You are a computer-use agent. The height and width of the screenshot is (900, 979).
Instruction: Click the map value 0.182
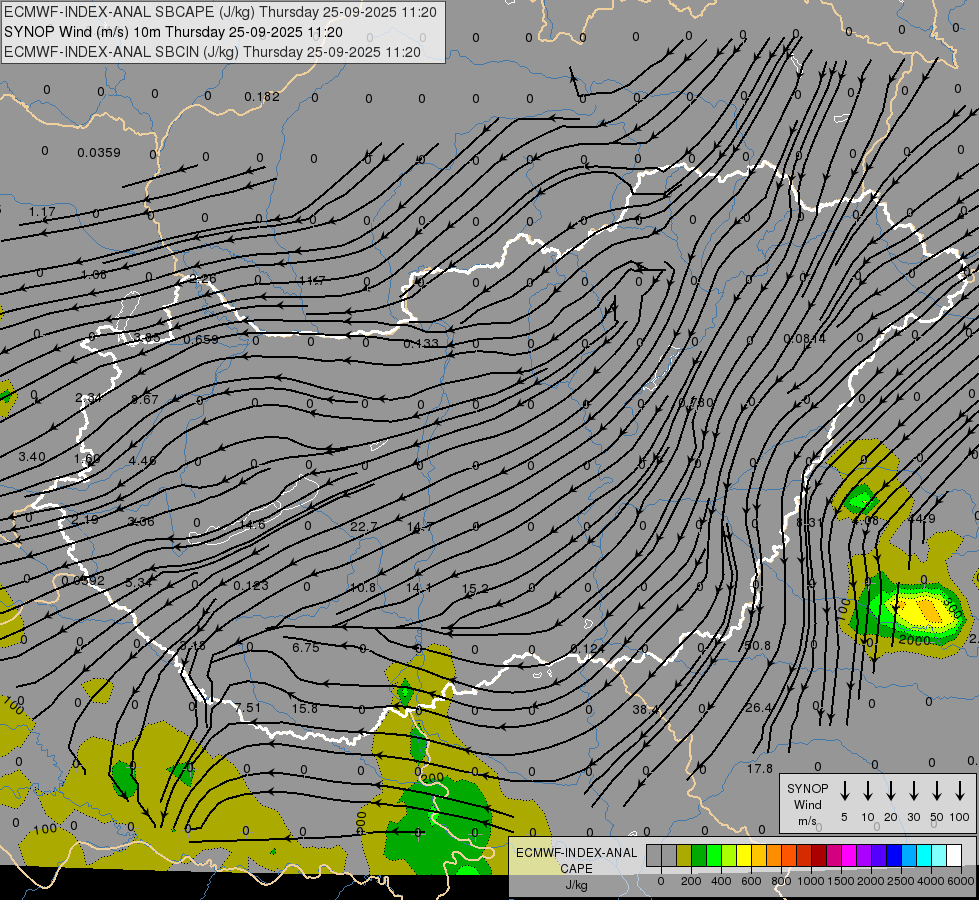pyautogui.click(x=262, y=97)
